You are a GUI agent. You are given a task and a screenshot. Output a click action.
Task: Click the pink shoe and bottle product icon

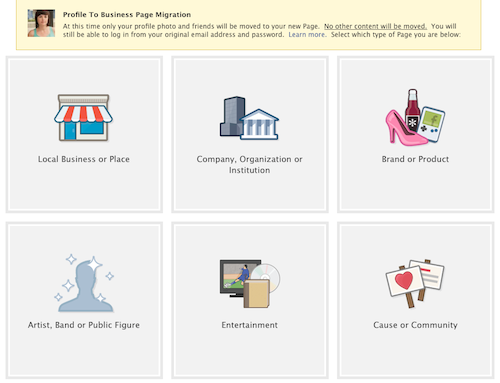point(415,117)
